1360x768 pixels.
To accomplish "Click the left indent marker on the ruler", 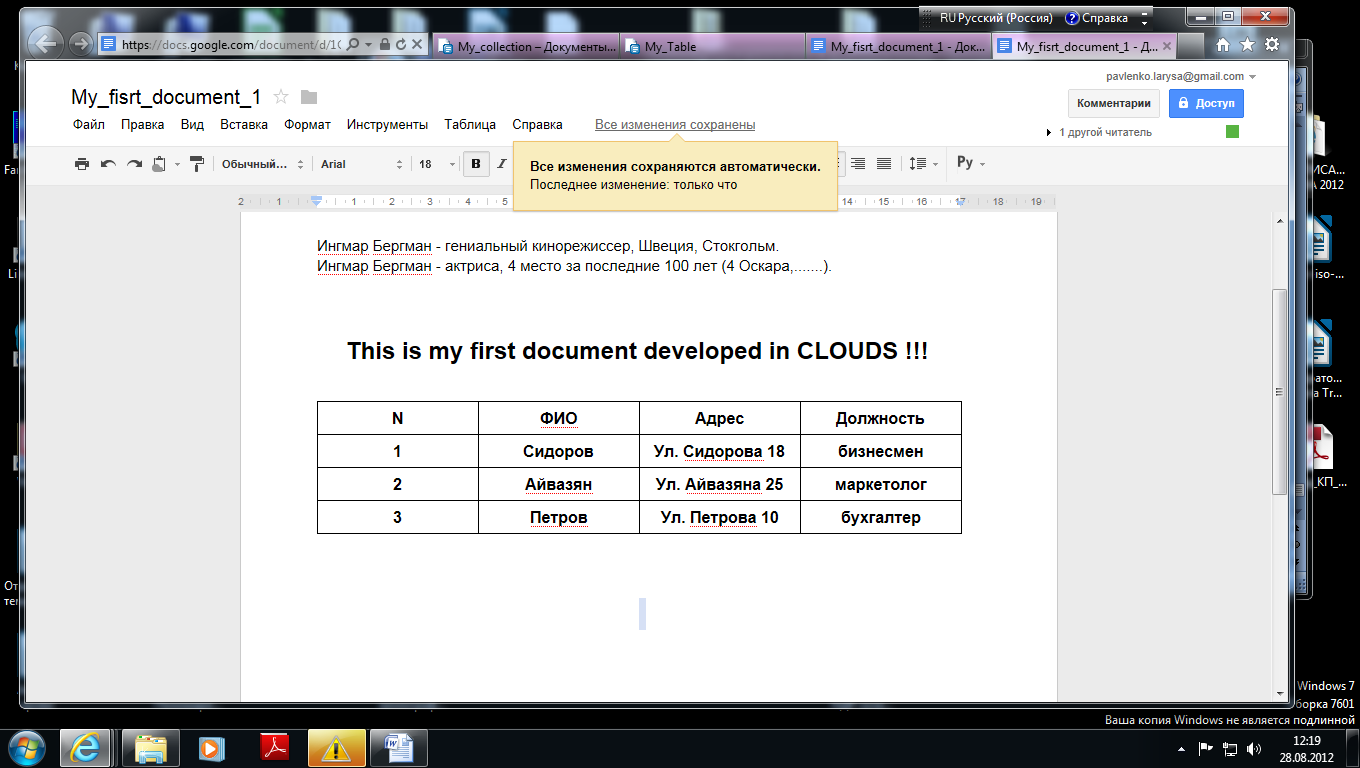I will click(317, 201).
